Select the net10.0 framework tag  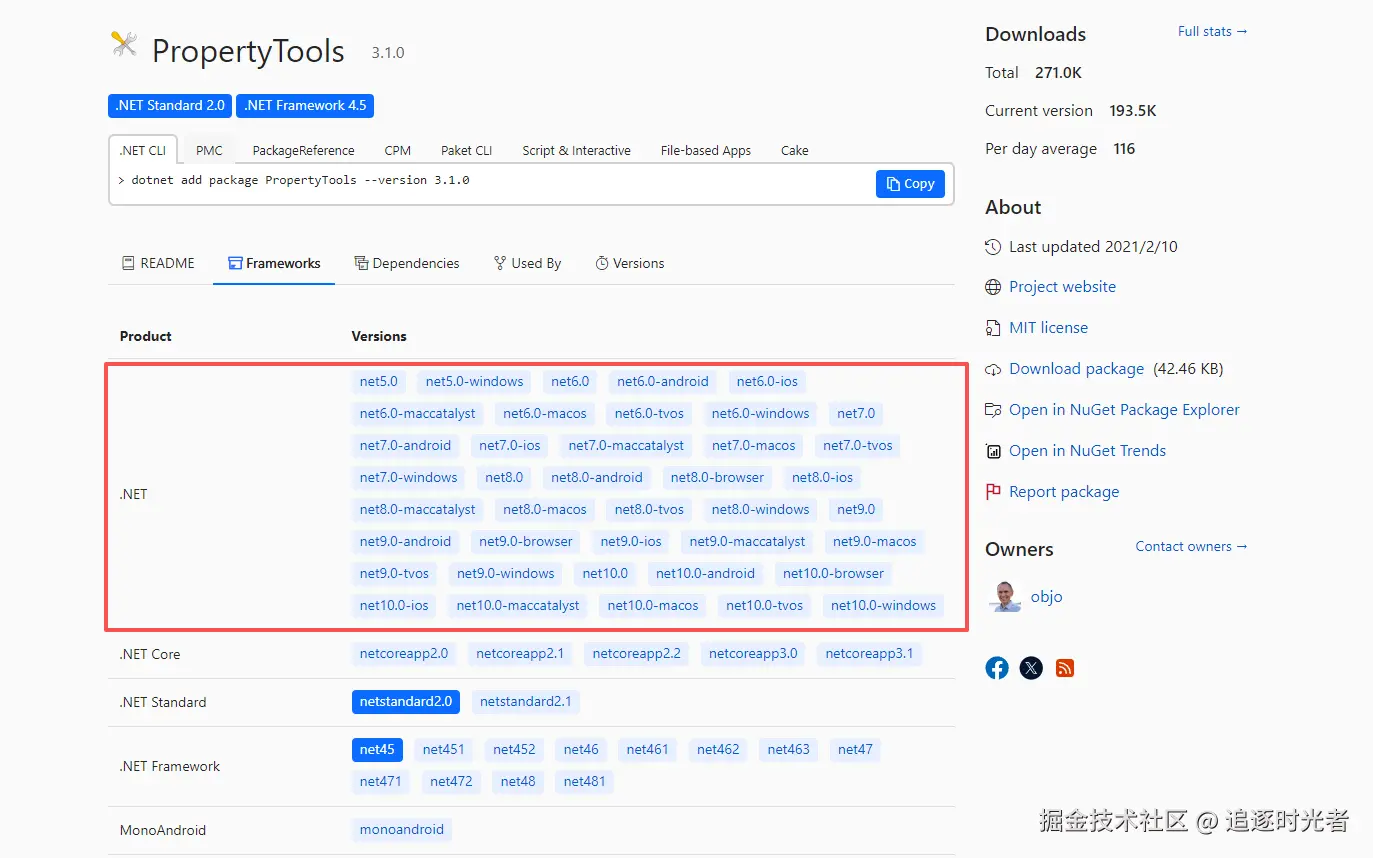point(605,574)
